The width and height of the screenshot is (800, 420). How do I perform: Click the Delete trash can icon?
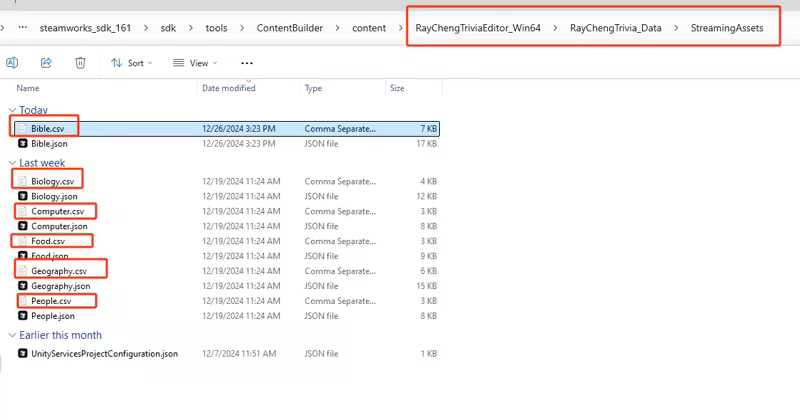(x=80, y=63)
